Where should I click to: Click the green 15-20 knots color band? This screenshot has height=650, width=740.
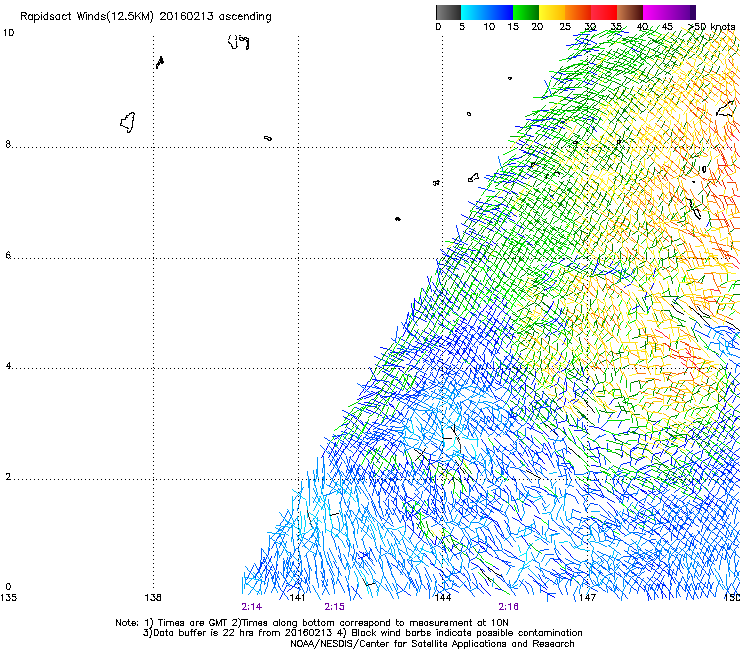click(526, 12)
